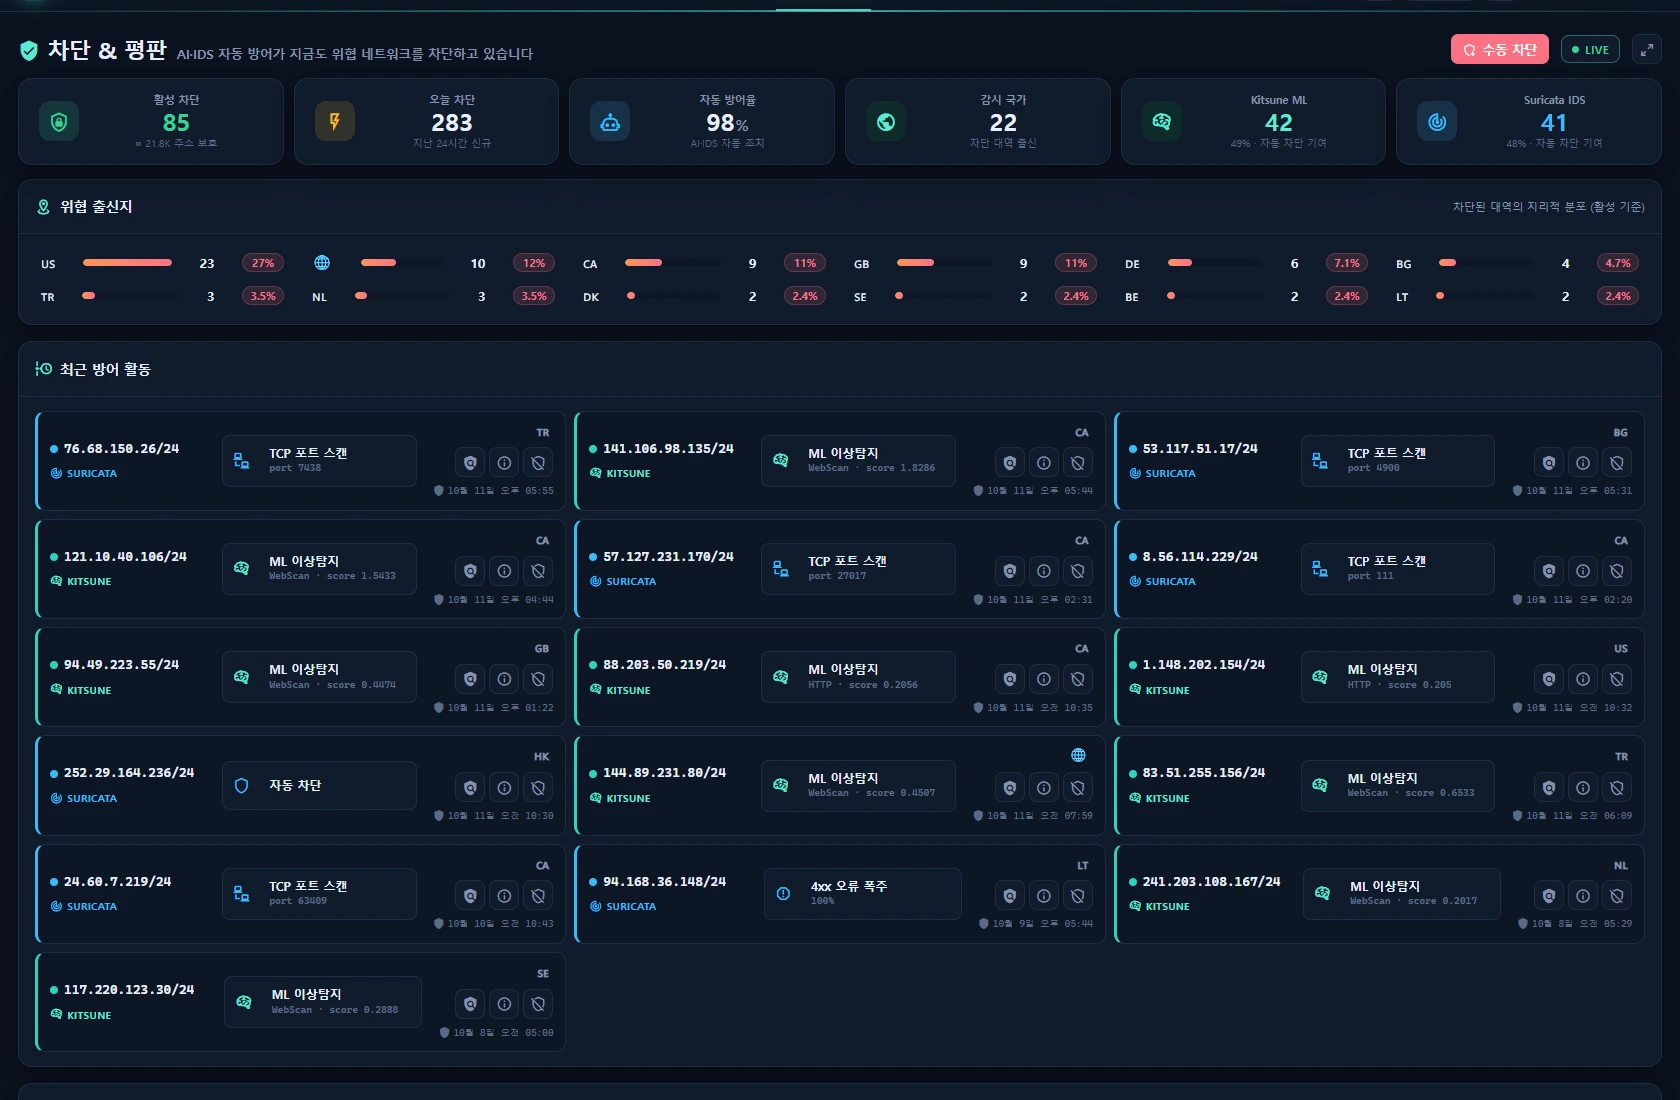Expand the panel with fullscreen arrows icon
Image resolution: width=1680 pixels, height=1100 pixels.
[x=1647, y=49]
